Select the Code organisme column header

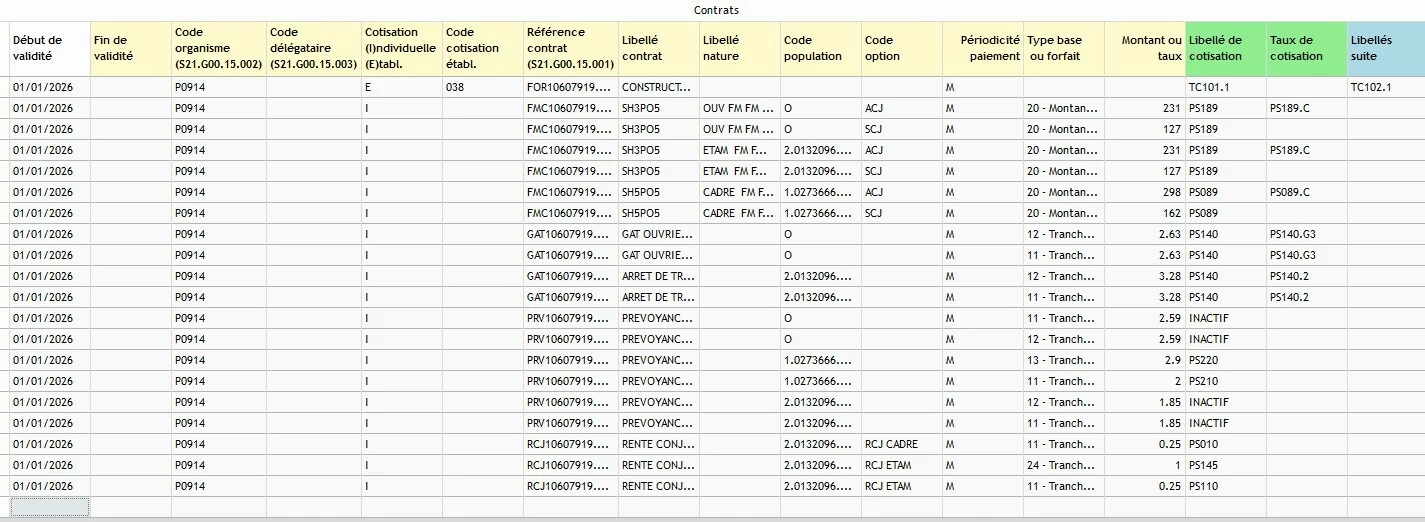click(219, 49)
